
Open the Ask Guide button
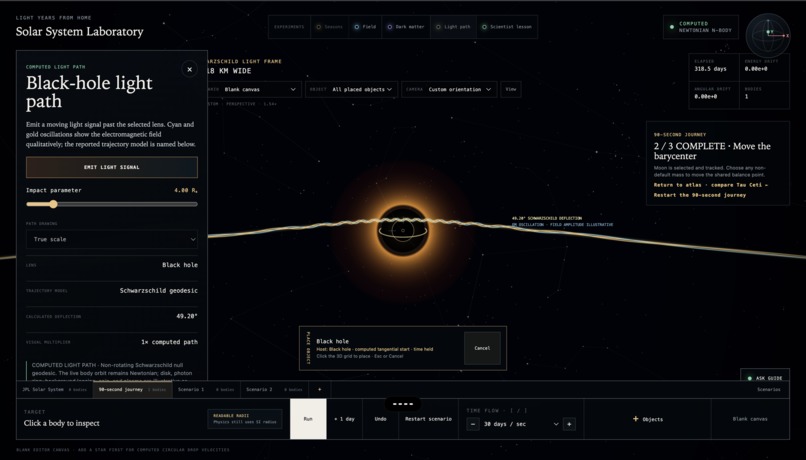(765, 378)
